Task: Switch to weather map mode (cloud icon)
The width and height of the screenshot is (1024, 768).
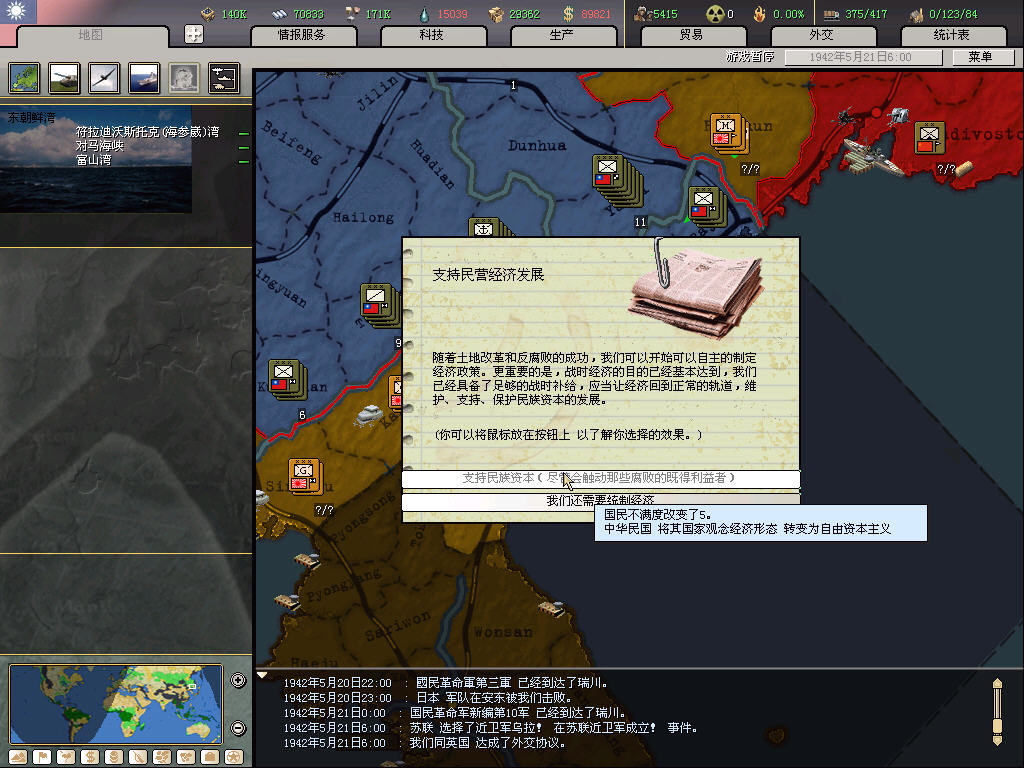Action: (x=66, y=757)
